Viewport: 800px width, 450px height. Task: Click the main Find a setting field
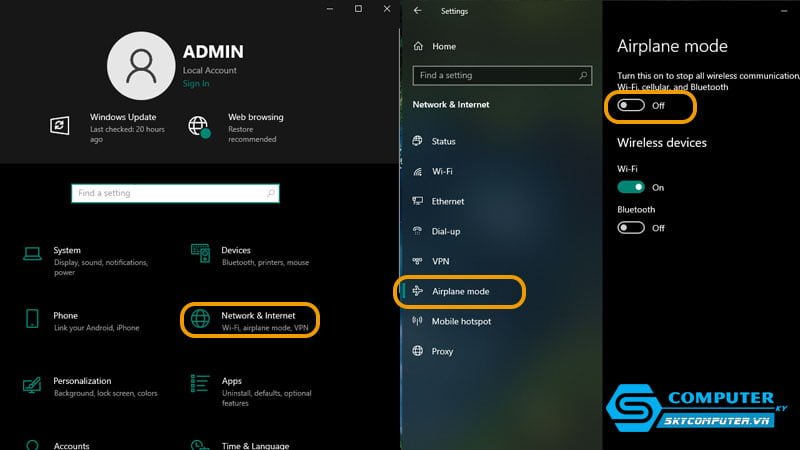tap(175, 193)
